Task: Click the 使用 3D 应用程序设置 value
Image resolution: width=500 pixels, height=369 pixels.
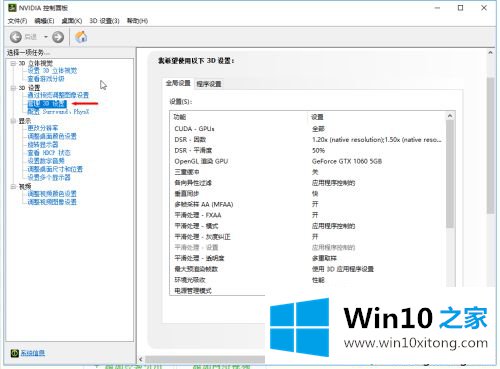Action: pyautogui.click(x=343, y=269)
